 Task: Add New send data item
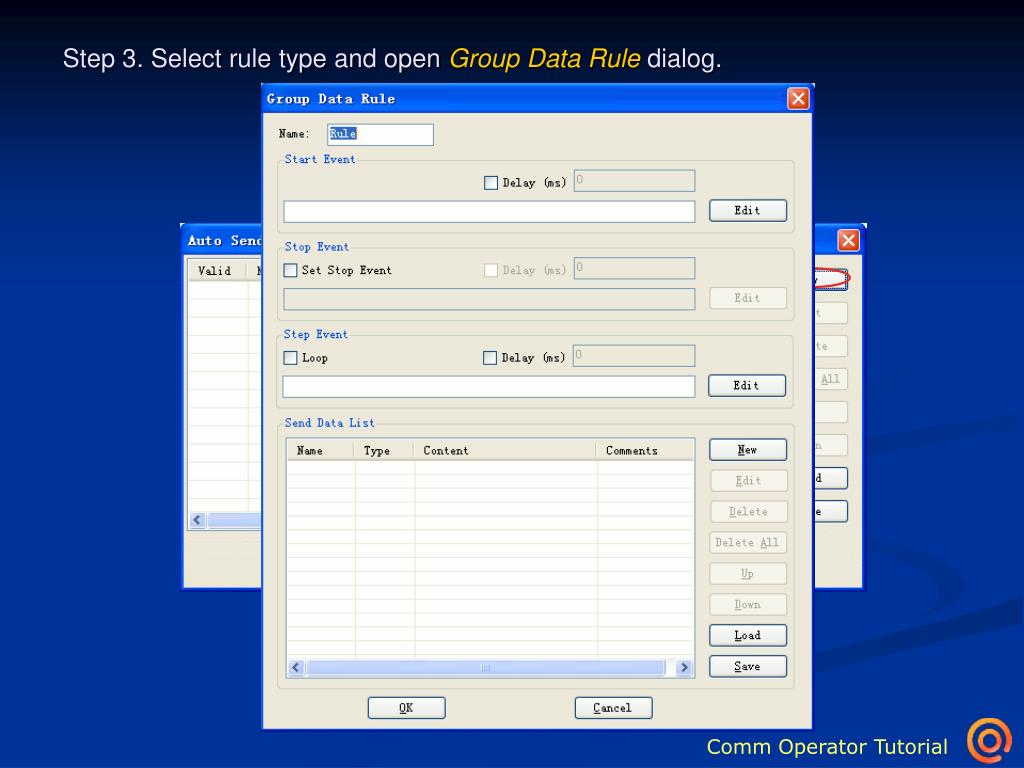click(x=748, y=450)
